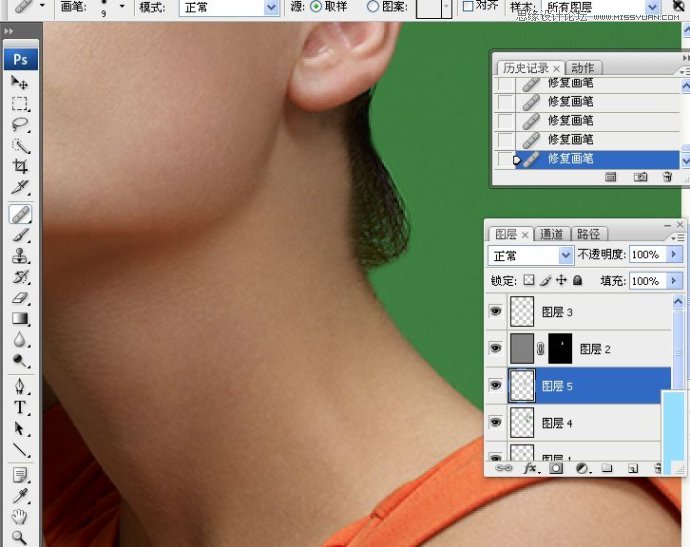This screenshot has height=547, width=690.
Task: Select the Brush tool
Action: 20,235
